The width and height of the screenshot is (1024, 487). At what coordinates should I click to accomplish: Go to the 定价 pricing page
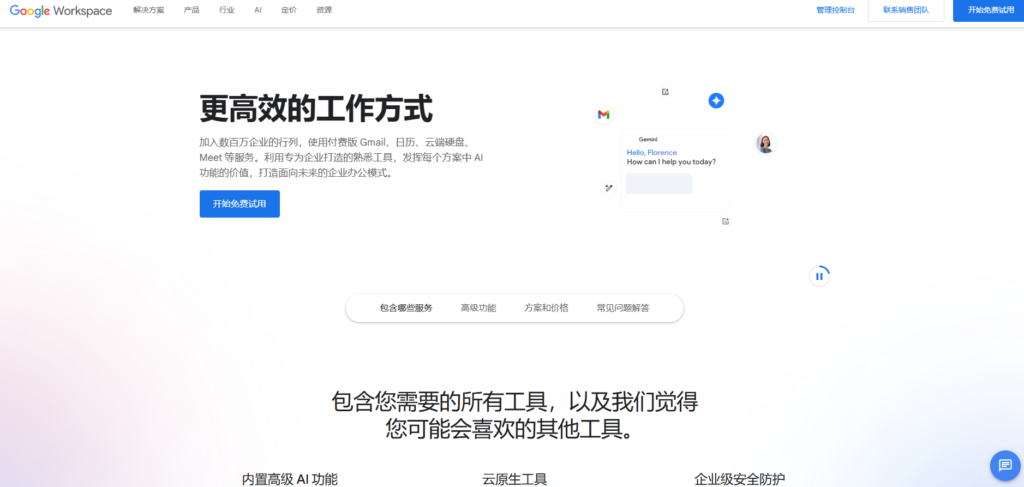pos(289,10)
